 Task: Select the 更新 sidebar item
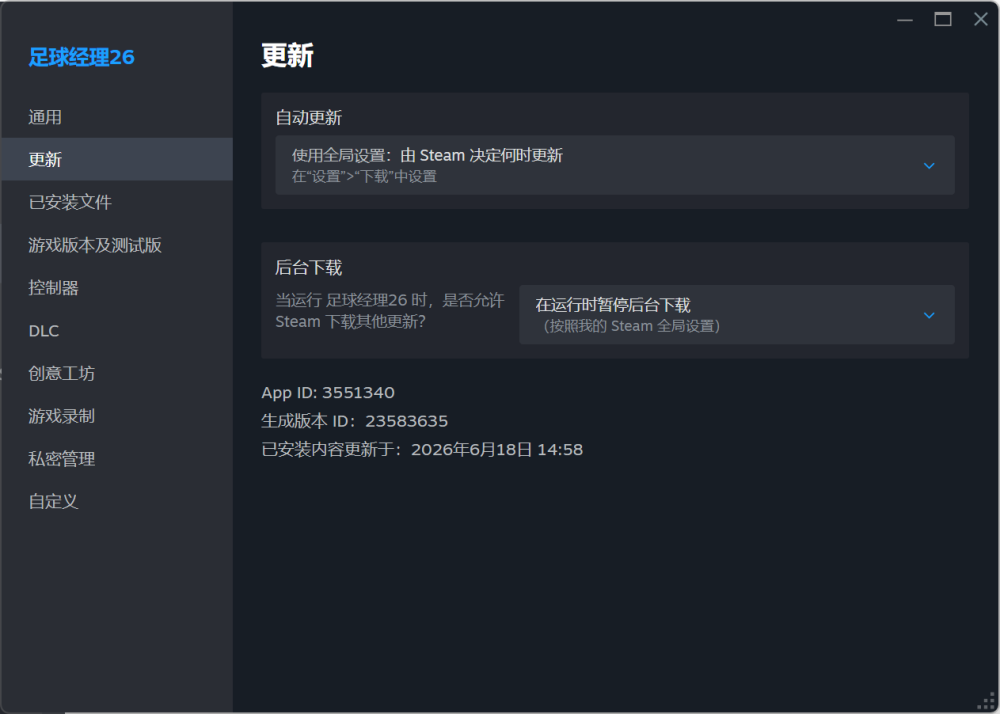point(116,159)
